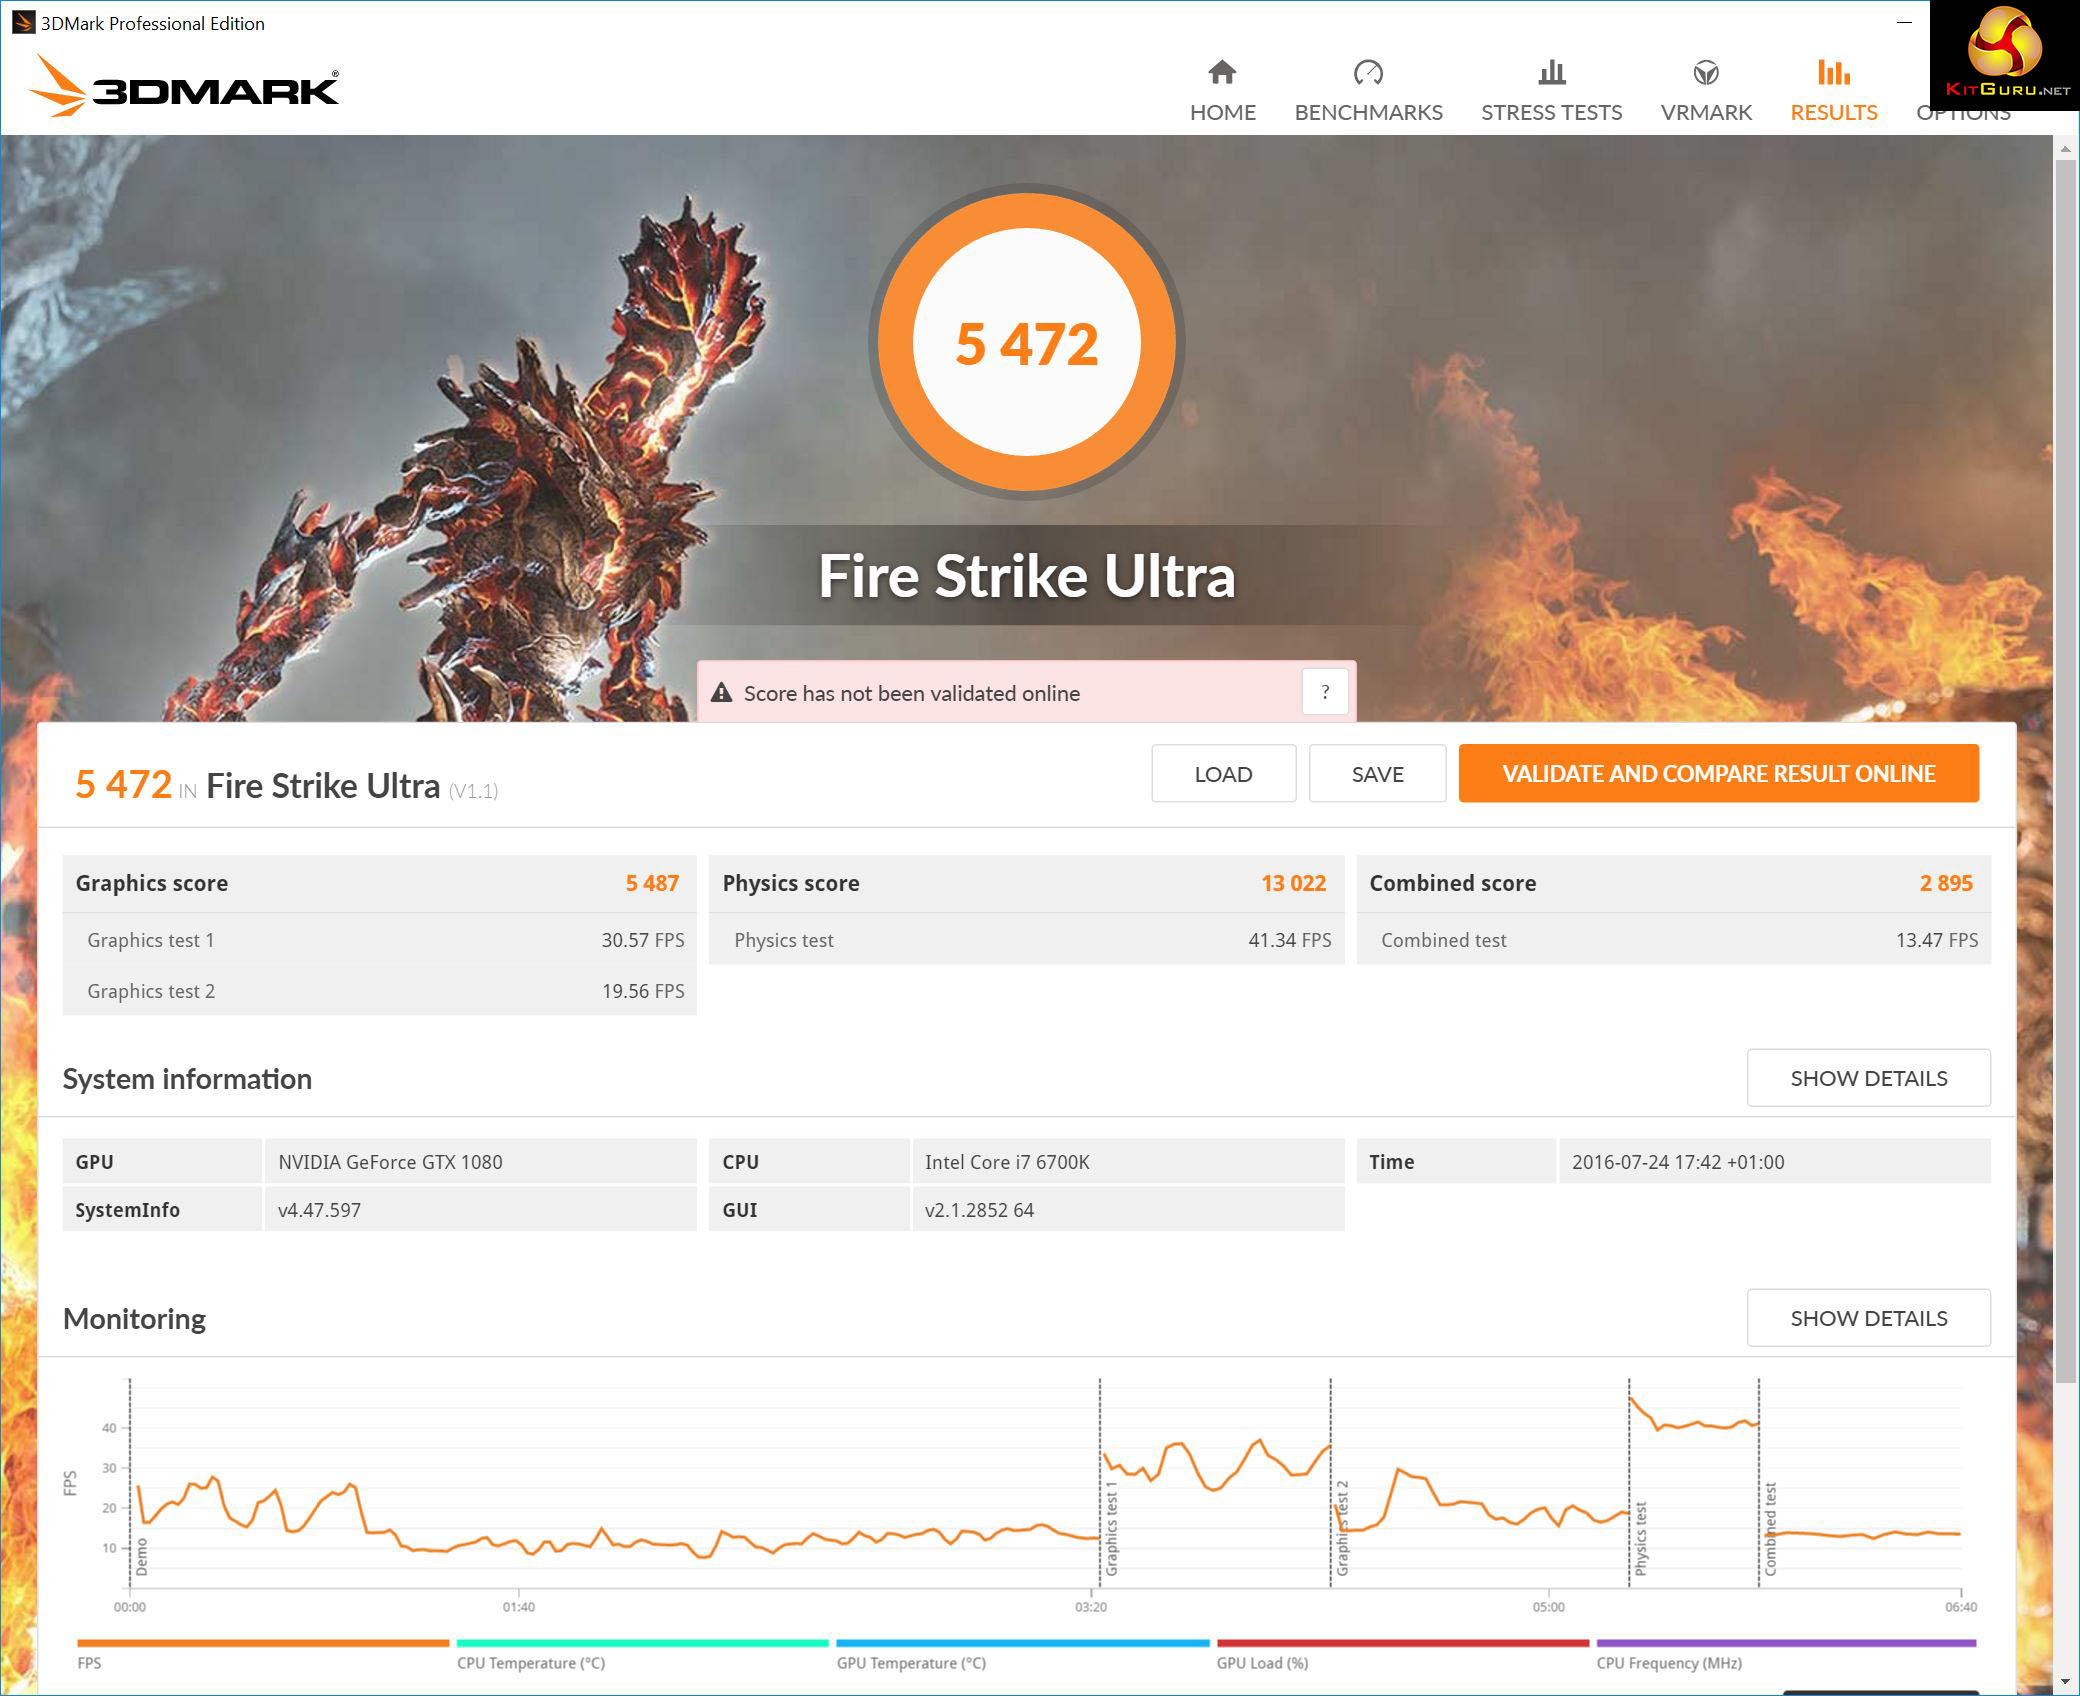Click Validate and Compare Result Online
2080x1696 pixels.
[1718, 774]
